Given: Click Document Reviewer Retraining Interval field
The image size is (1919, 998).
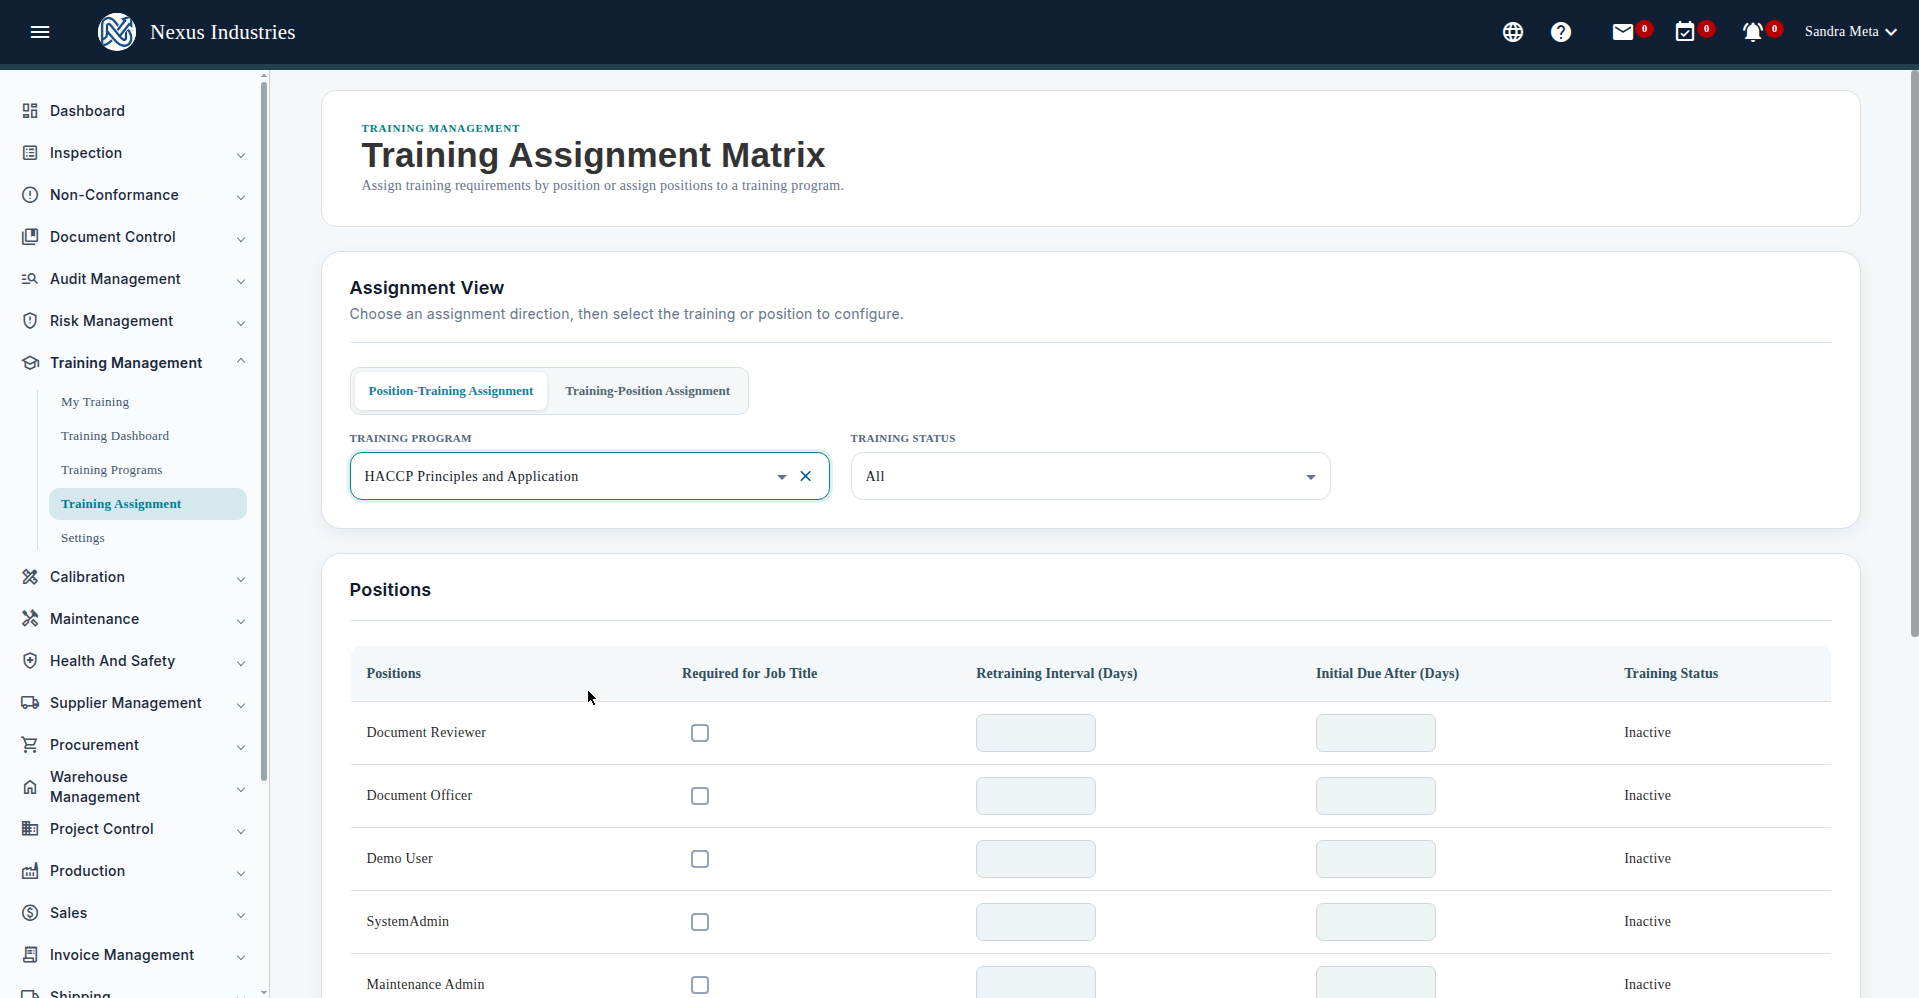Looking at the screenshot, I should [1036, 733].
